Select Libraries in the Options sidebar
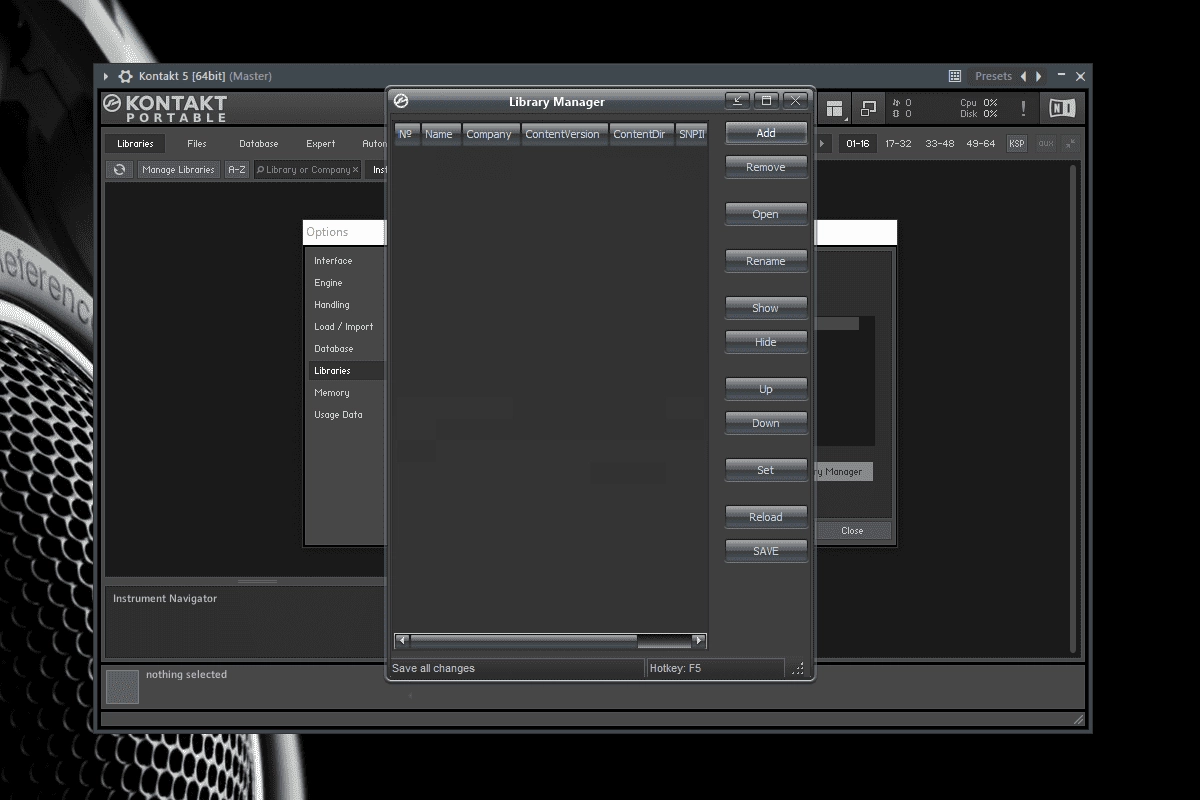 pos(345,371)
